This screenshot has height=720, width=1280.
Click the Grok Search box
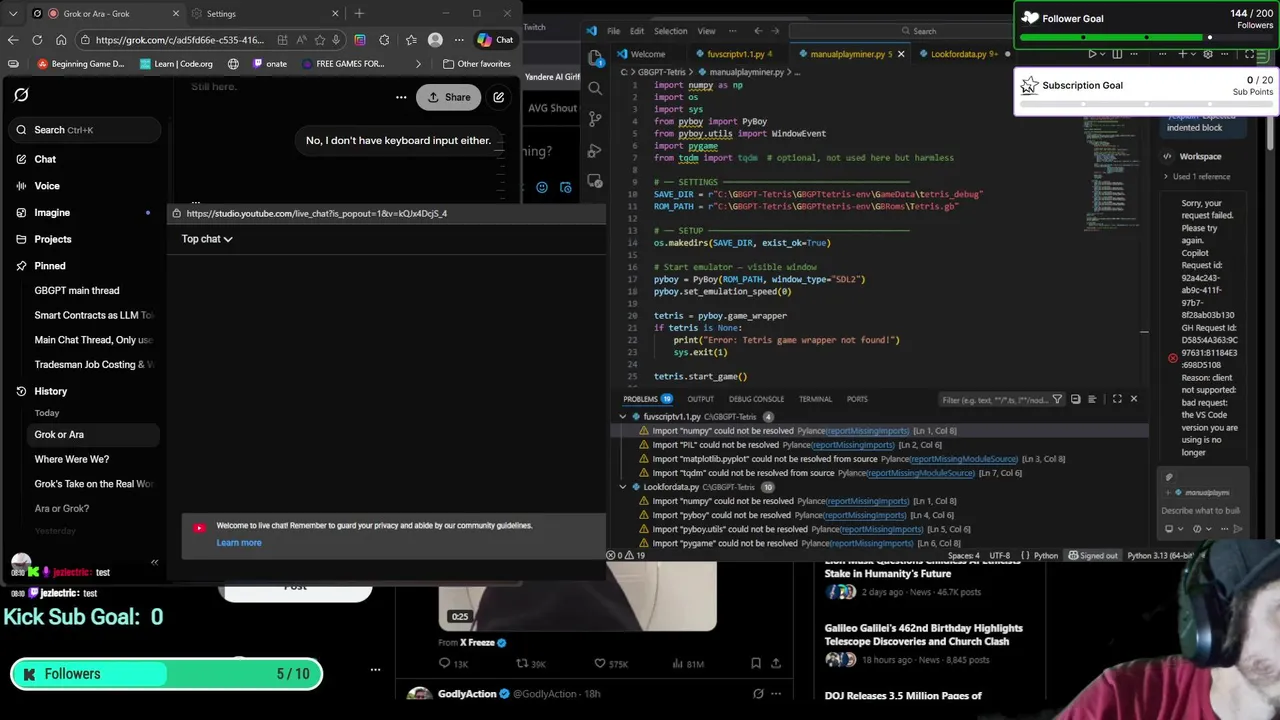point(84,130)
